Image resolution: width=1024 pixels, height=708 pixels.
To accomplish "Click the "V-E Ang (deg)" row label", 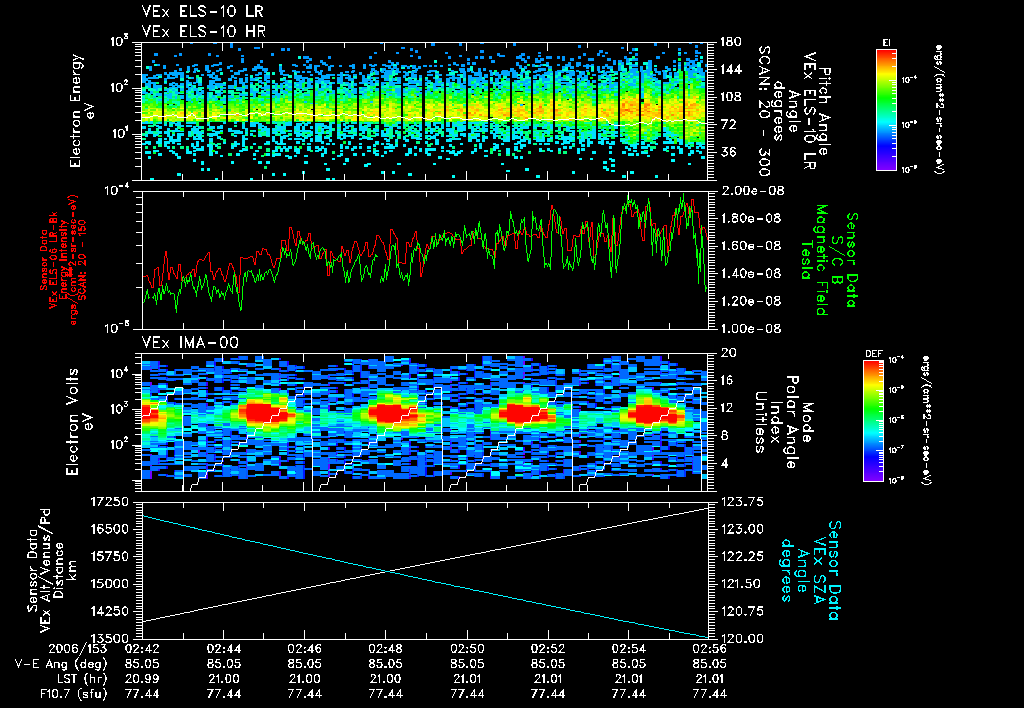I will click(61, 664).
